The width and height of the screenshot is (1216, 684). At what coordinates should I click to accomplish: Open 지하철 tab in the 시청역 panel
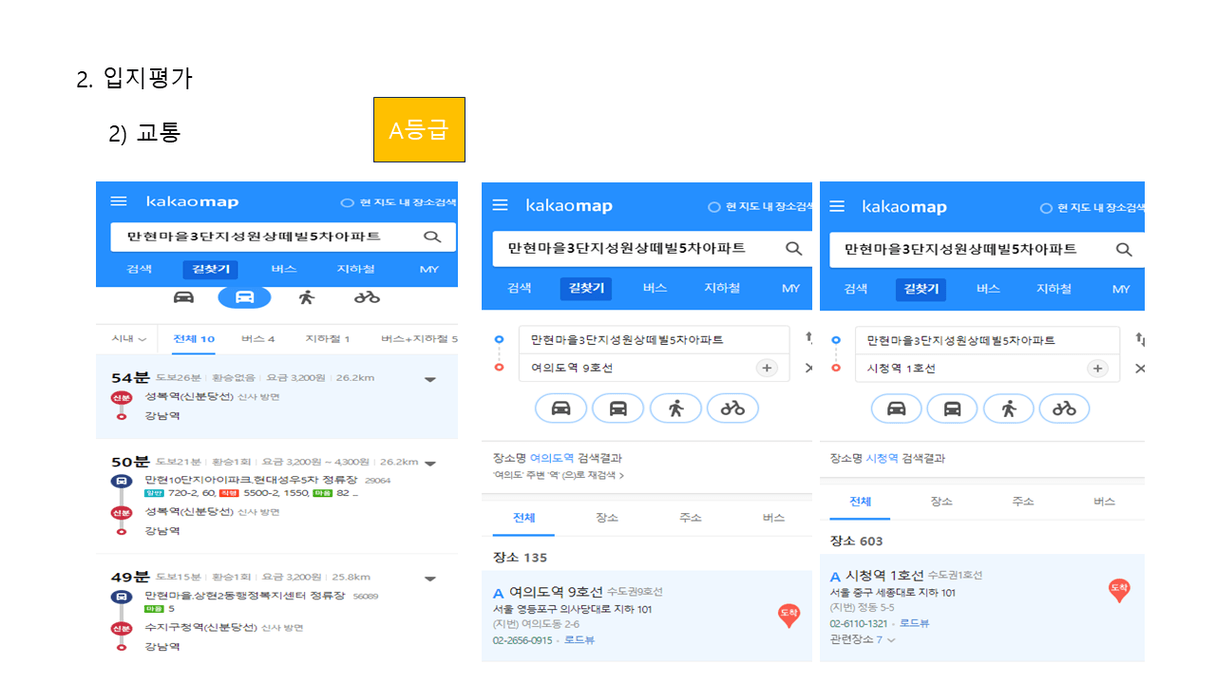1054,288
